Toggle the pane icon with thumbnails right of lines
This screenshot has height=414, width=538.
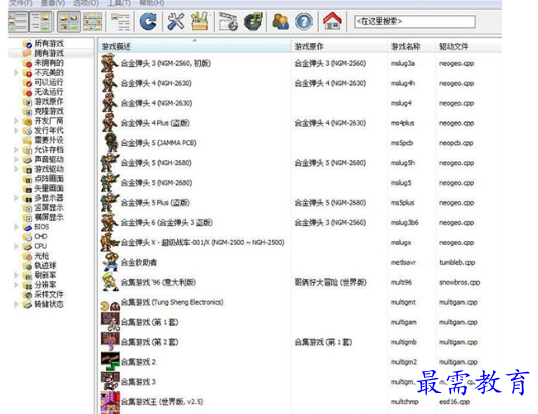pyautogui.click(x=41, y=22)
